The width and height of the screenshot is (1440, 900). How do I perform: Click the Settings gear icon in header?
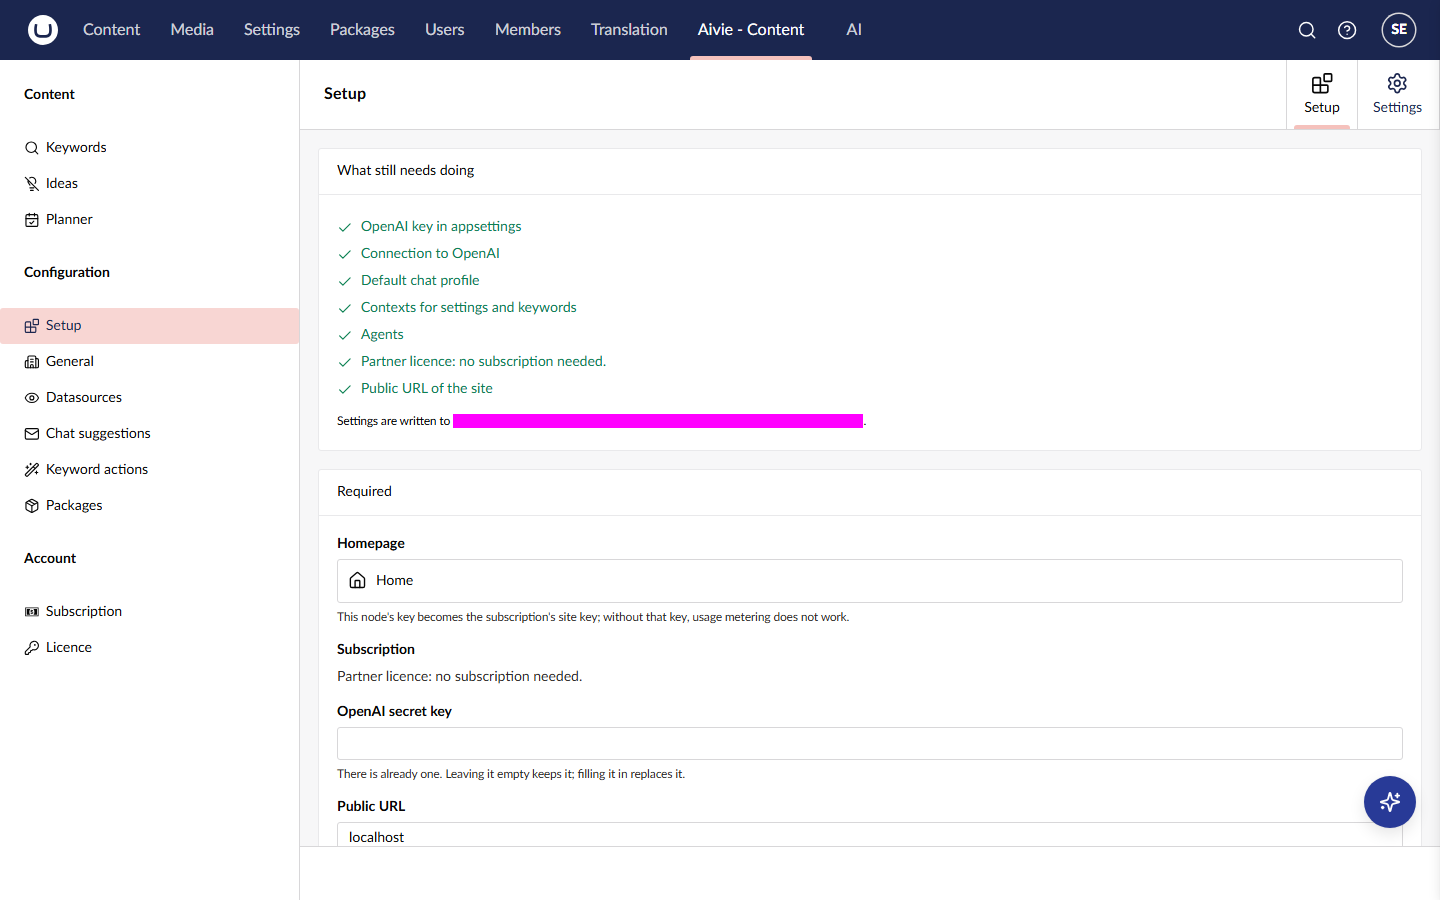1397,83
